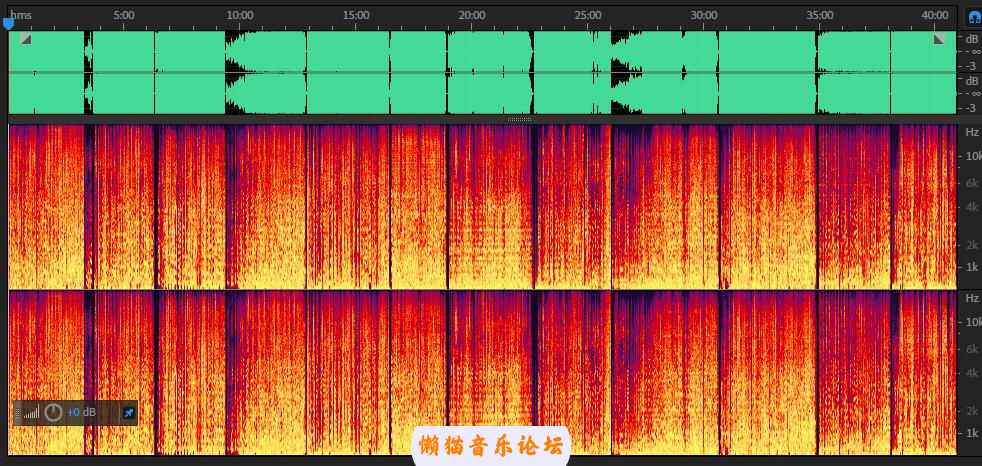Toggle the HUD pin icon
The image size is (982, 466).
[x=128, y=412]
